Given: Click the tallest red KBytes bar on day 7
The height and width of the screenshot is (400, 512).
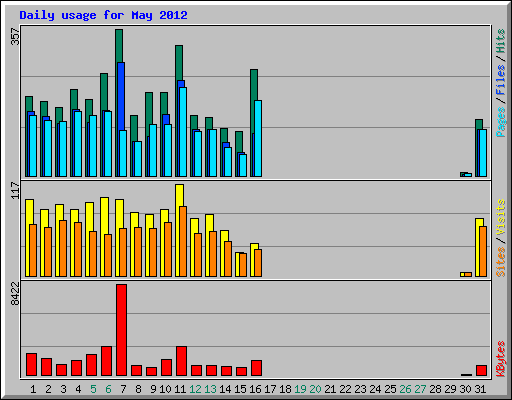Looking at the screenshot, I should tap(122, 330).
